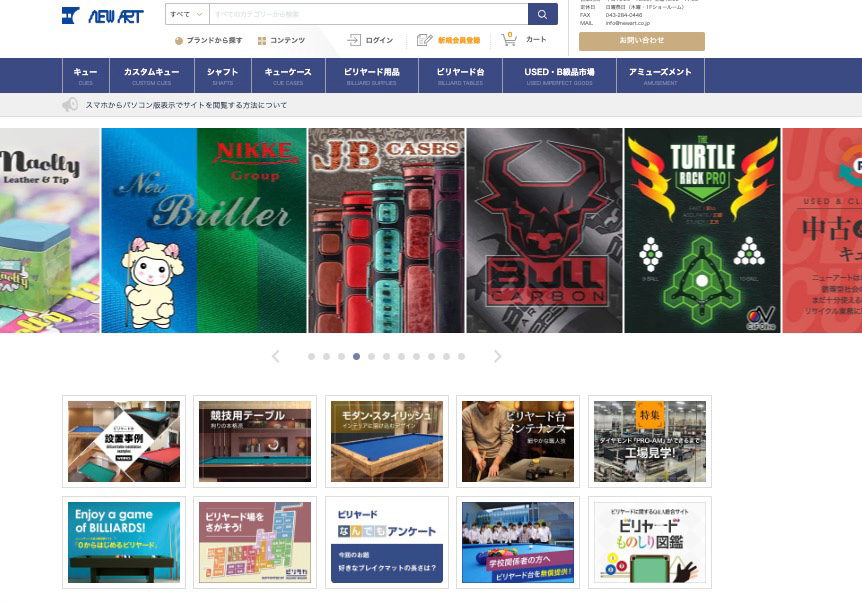Click the お問い合わせ button
862x603 pixels.
click(x=642, y=41)
